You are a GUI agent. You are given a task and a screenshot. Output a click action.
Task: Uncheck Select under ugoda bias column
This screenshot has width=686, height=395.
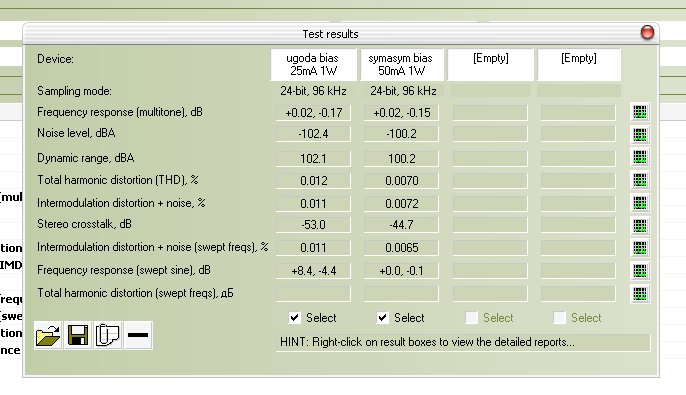coord(295,318)
